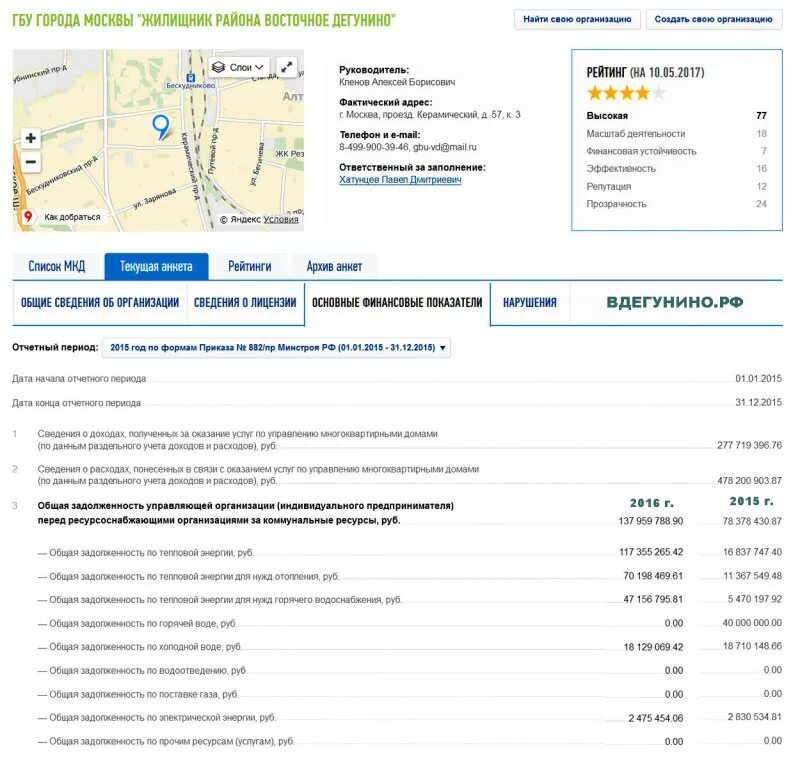Viewport: 800px width, 759px height.
Task: Click the 2016 total debt 137 959 788.90
Action: coord(651,521)
